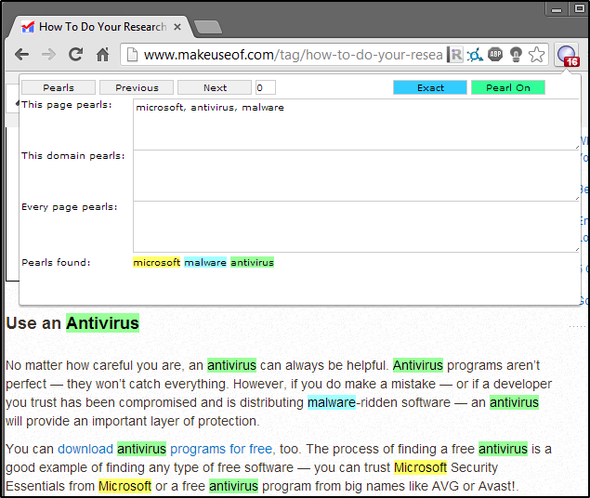Click the Previous button

[x=137, y=88]
